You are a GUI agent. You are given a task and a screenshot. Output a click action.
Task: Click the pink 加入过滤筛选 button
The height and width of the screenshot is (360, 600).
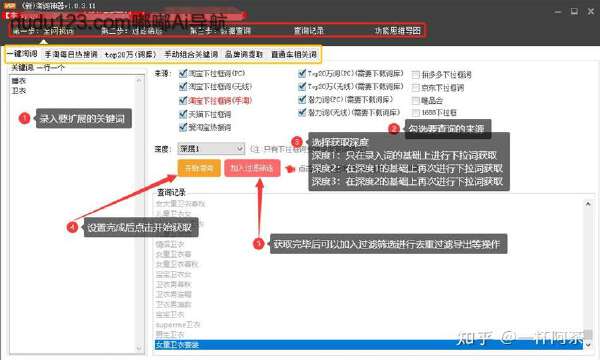tap(252, 168)
